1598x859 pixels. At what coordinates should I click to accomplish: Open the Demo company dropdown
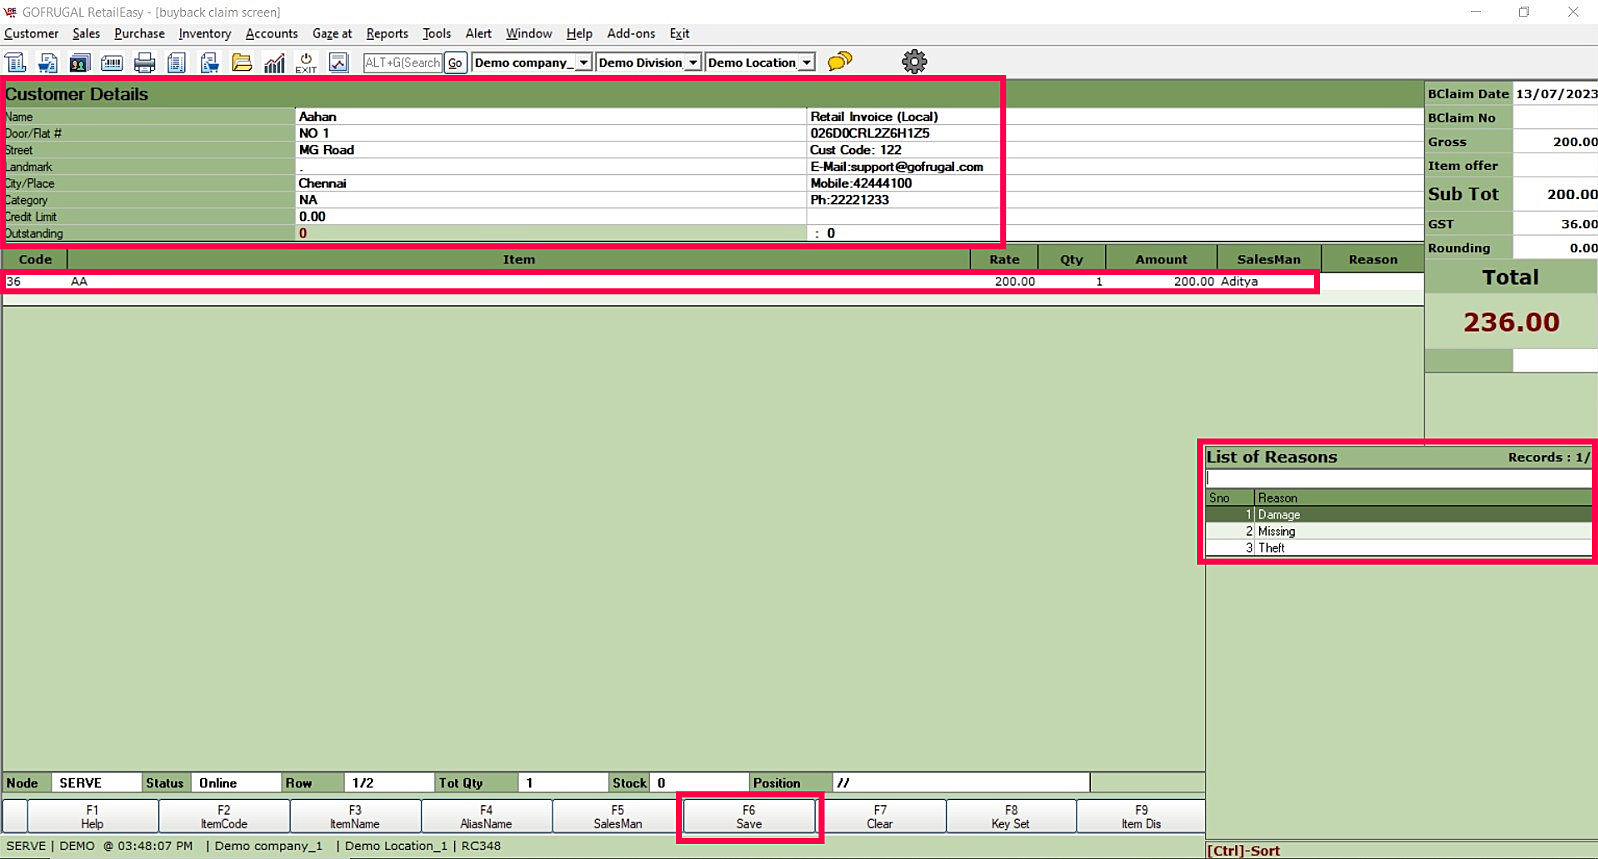coord(532,62)
